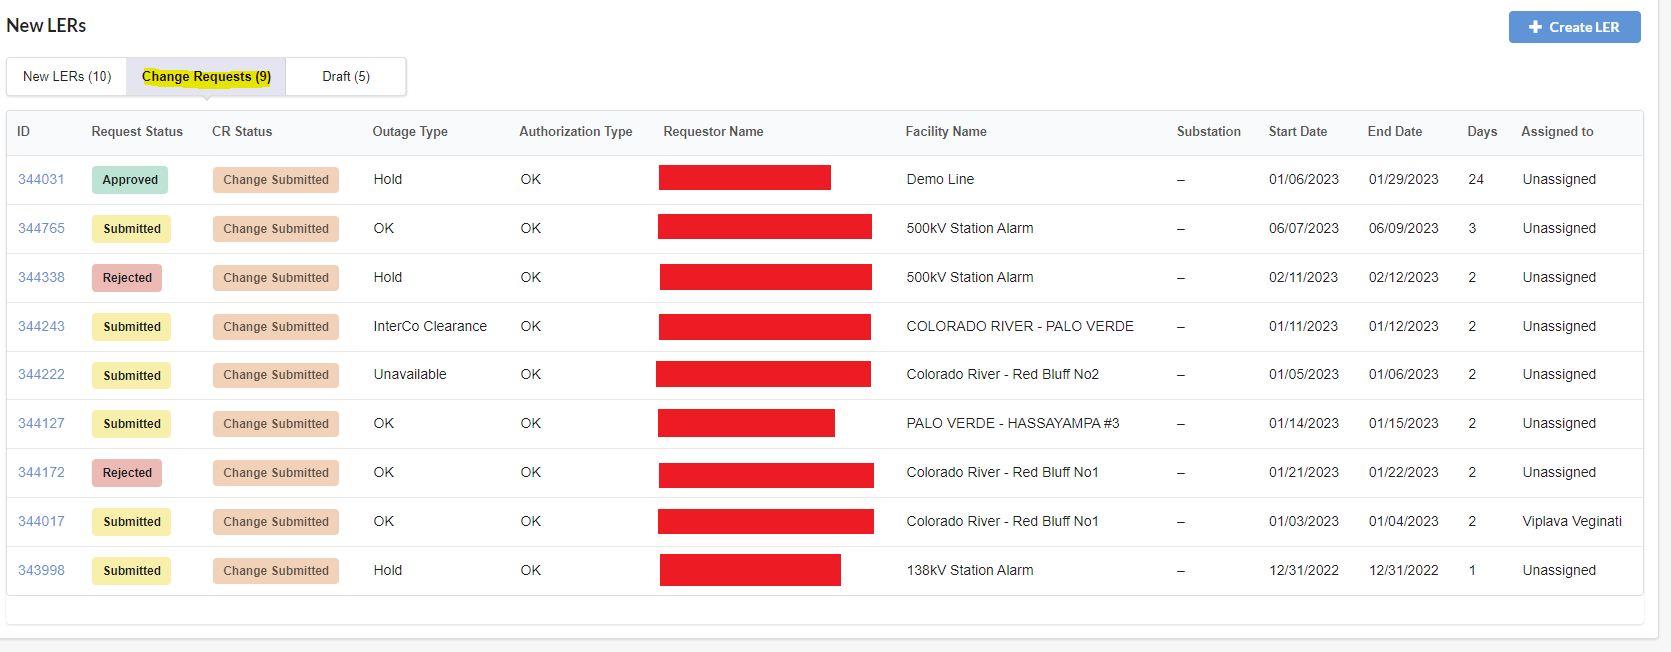Select the Change Requests (9) tab

click(x=206, y=77)
